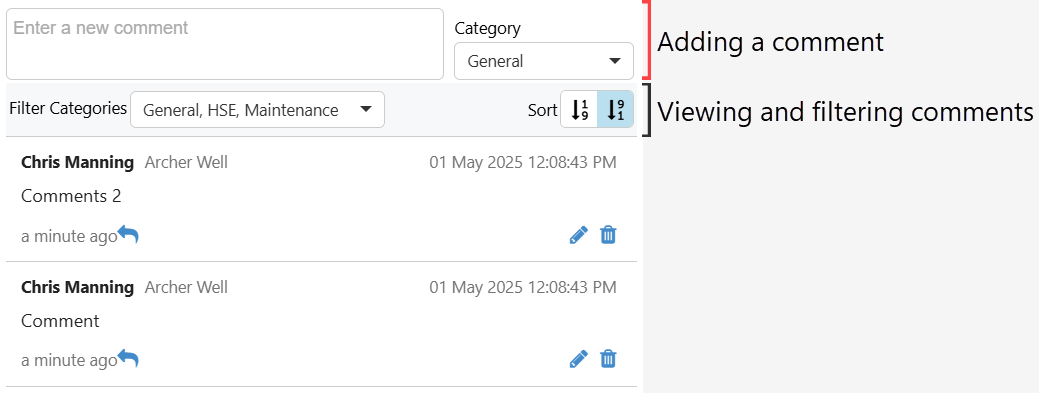The width and height of the screenshot is (1039, 393).
Task: Click reply arrow on the bottom "Comment" entry
Action: click(128, 359)
